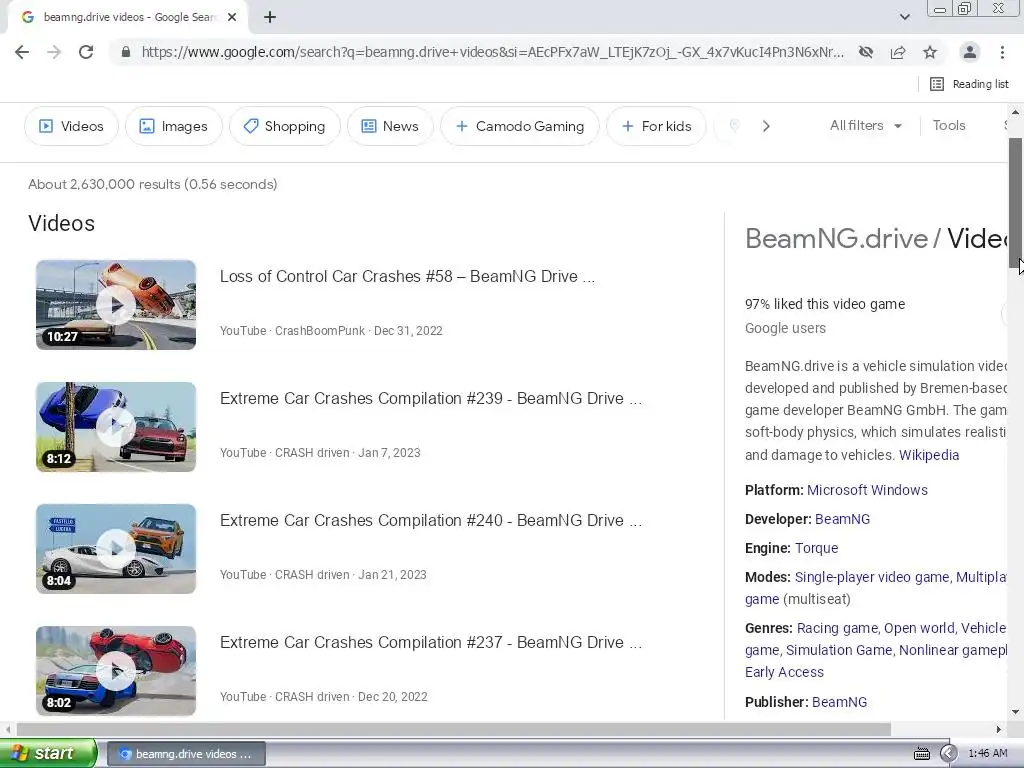Click the BeamNG.drive knowledge panel title
Viewport: 1024px width, 768px height.
(x=836, y=239)
